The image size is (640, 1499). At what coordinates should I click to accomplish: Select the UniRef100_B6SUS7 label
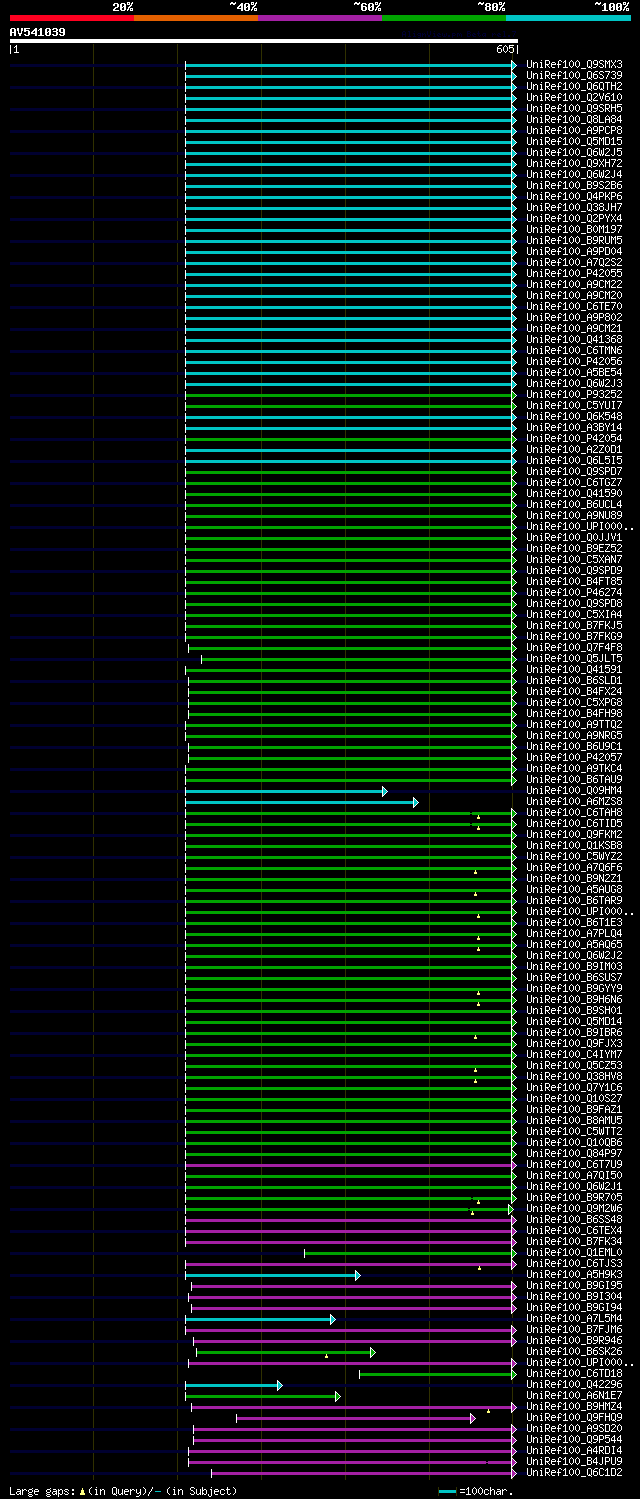pos(574,978)
